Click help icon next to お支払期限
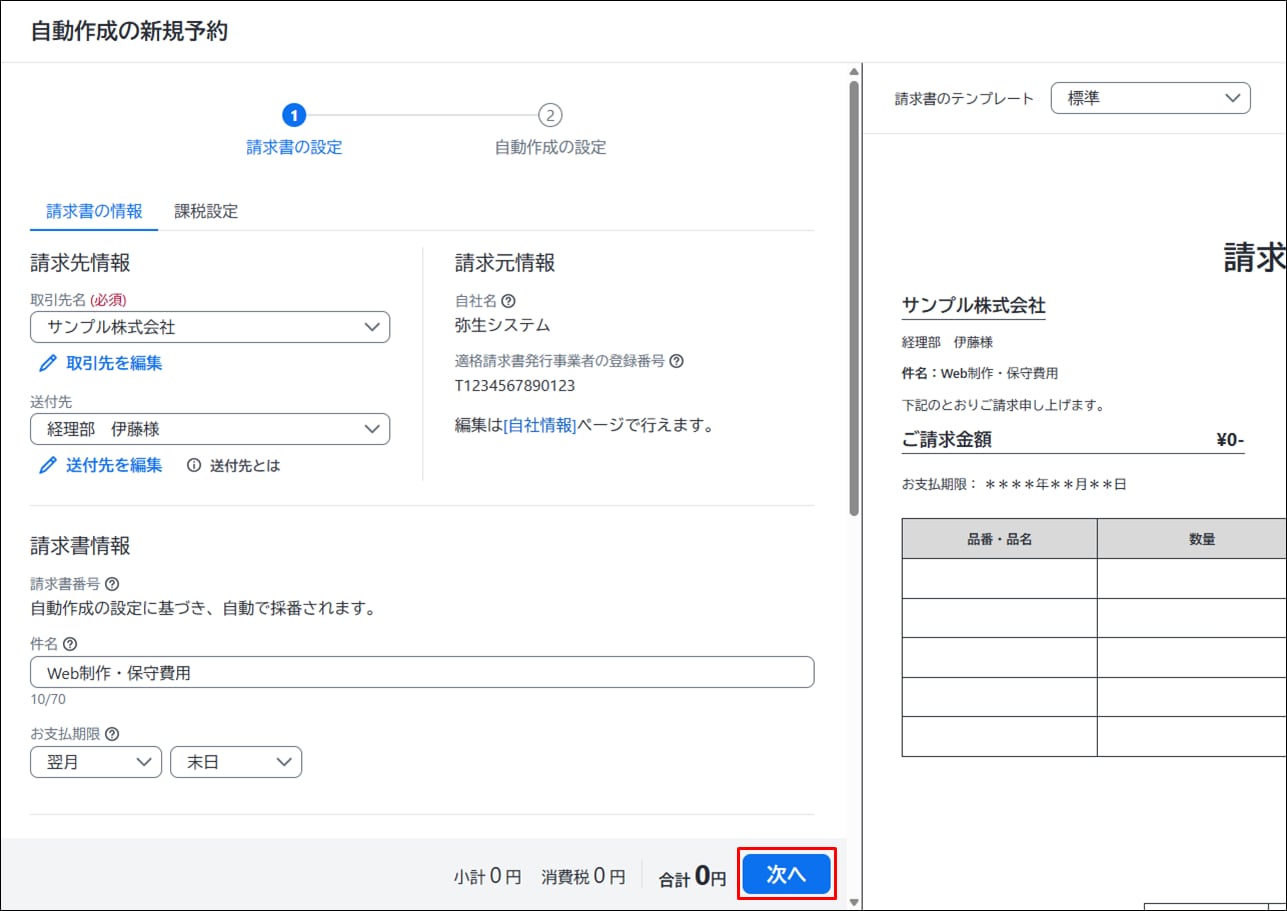 [112, 733]
